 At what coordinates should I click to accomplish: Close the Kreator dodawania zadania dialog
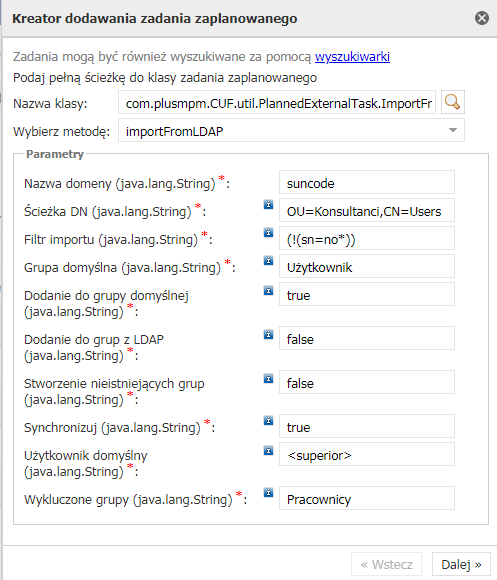482,18
